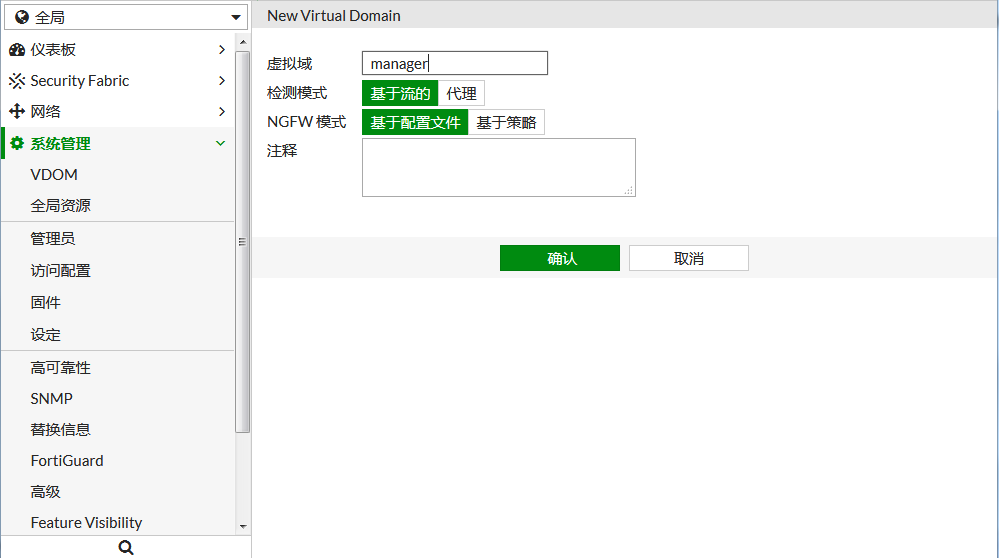Image resolution: width=999 pixels, height=558 pixels.
Task: Expand the Security Fabric chevron
Action: click(221, 81)
